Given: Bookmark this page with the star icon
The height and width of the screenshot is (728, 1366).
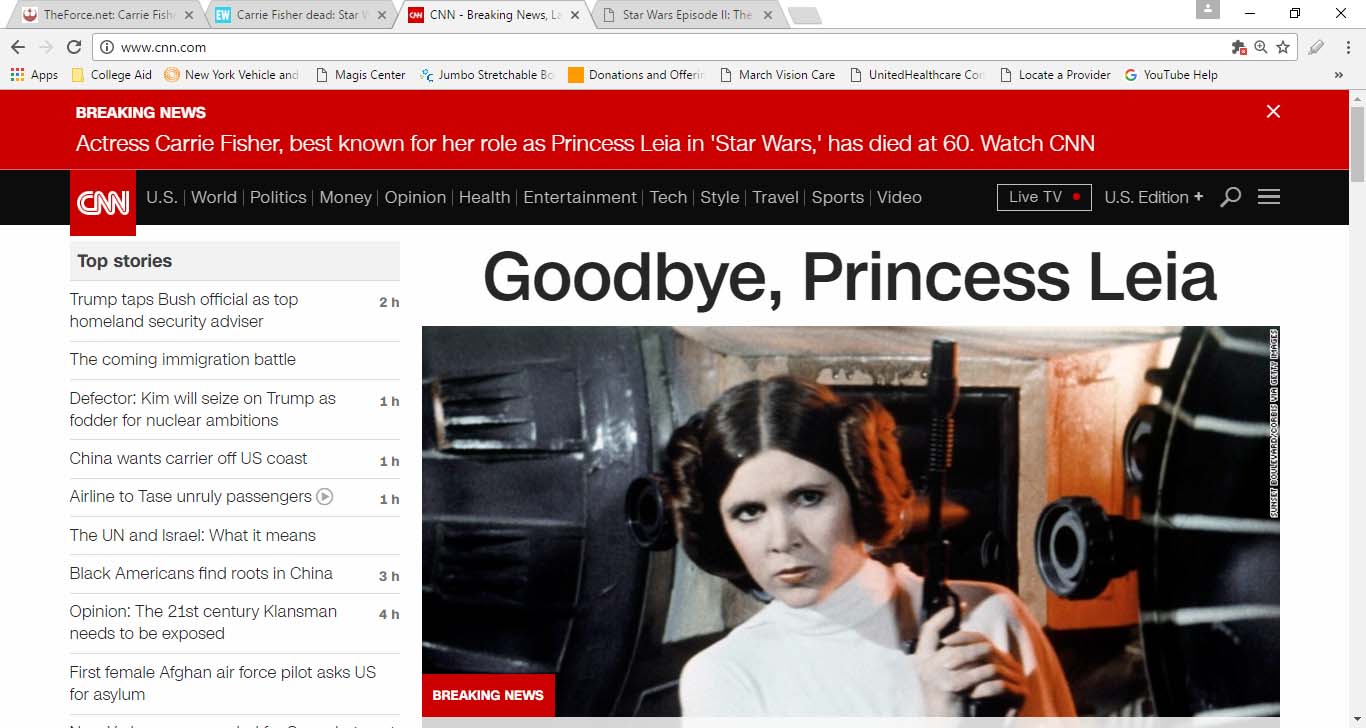Looking at the screenshot, I should [x=1283, y=47].
